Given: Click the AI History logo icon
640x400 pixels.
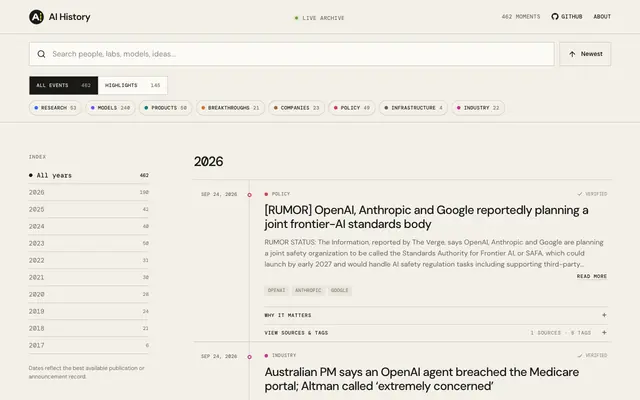Looking at the screenshot, I should click(36, 17).
